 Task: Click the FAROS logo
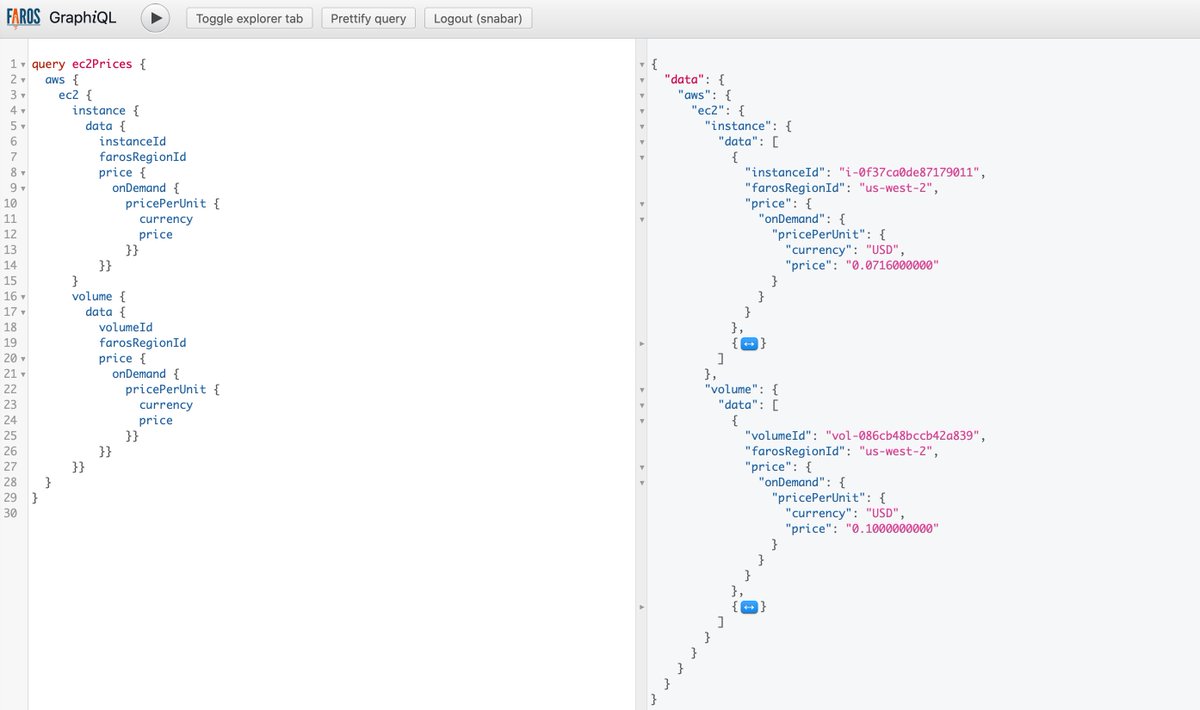[23, 18]
